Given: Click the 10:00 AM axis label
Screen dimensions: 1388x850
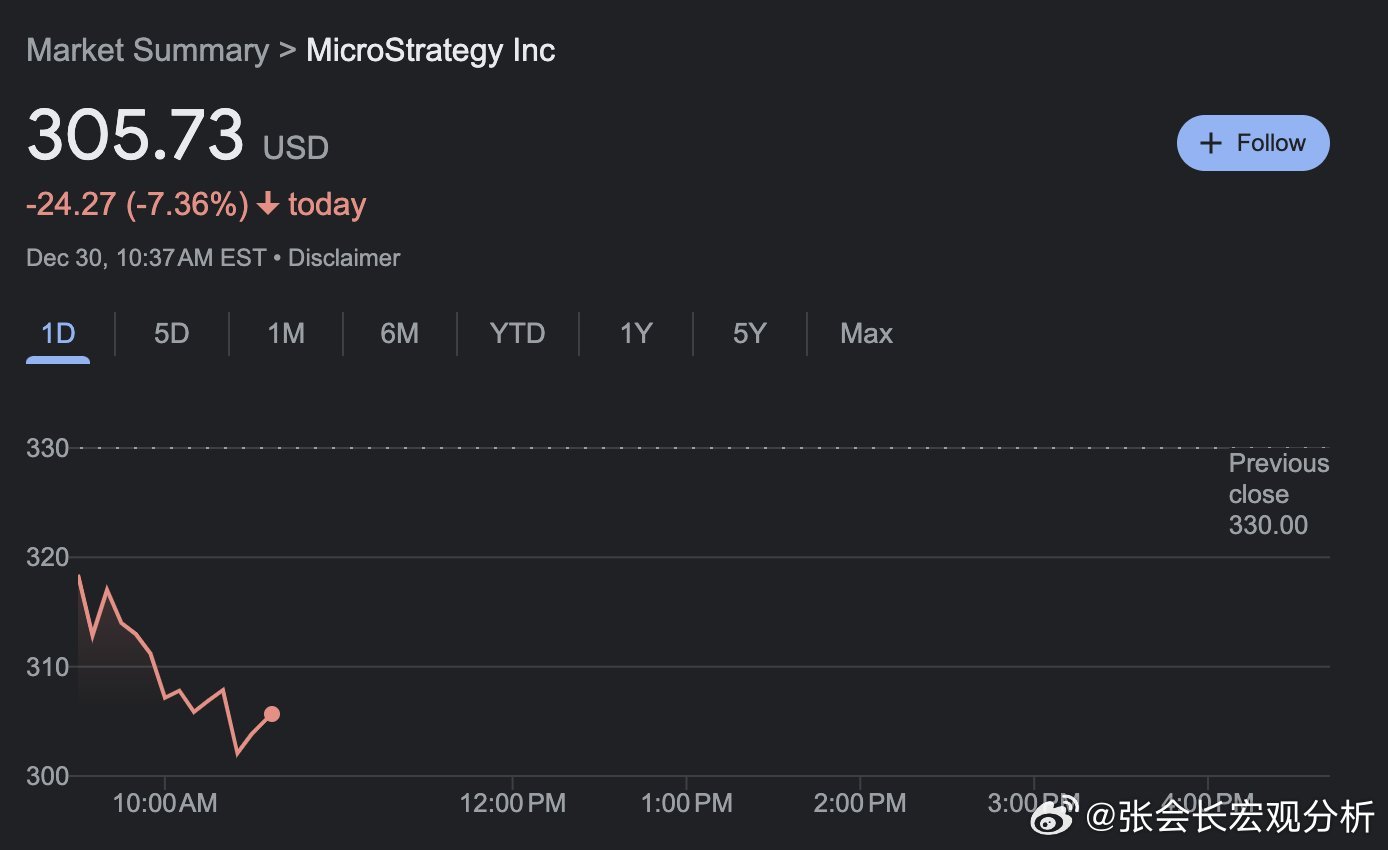Looking at the screenshot, I should [165, 802].
